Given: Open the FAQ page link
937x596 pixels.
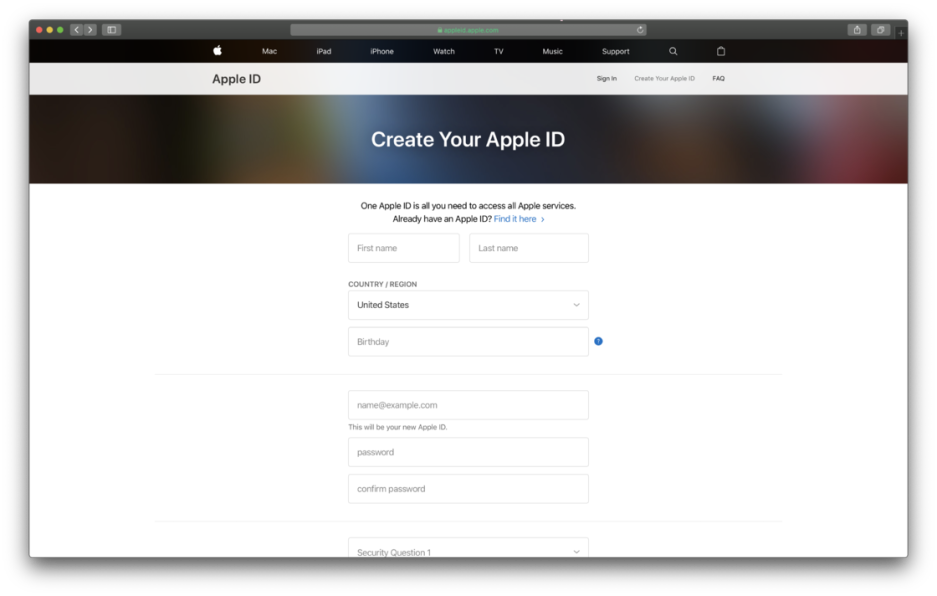Looking at the screenshot, I should (x=718, y=78).
